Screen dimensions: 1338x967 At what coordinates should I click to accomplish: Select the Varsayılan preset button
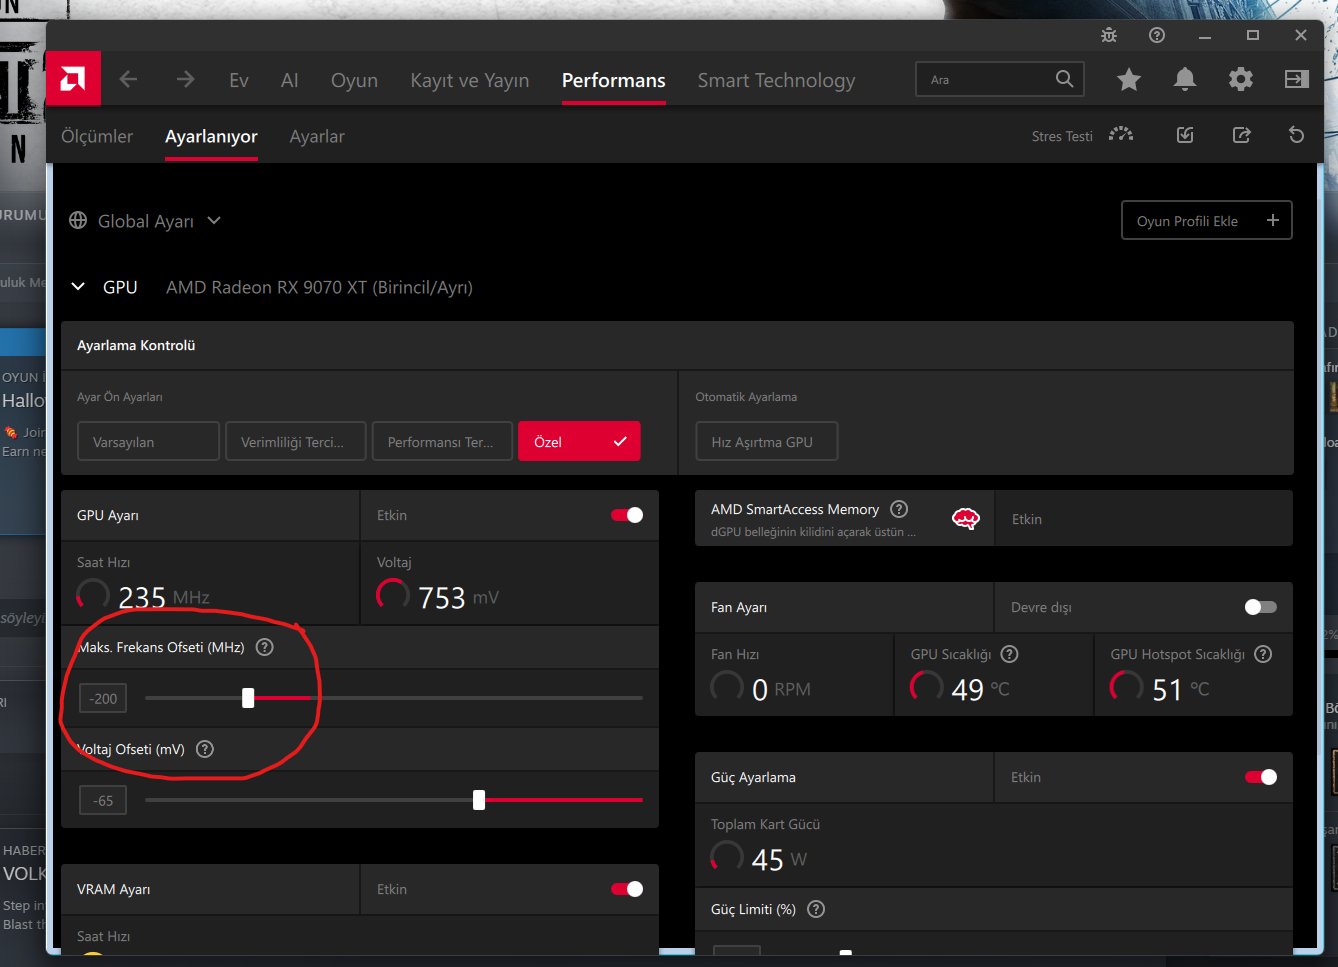tap(148, 442)
